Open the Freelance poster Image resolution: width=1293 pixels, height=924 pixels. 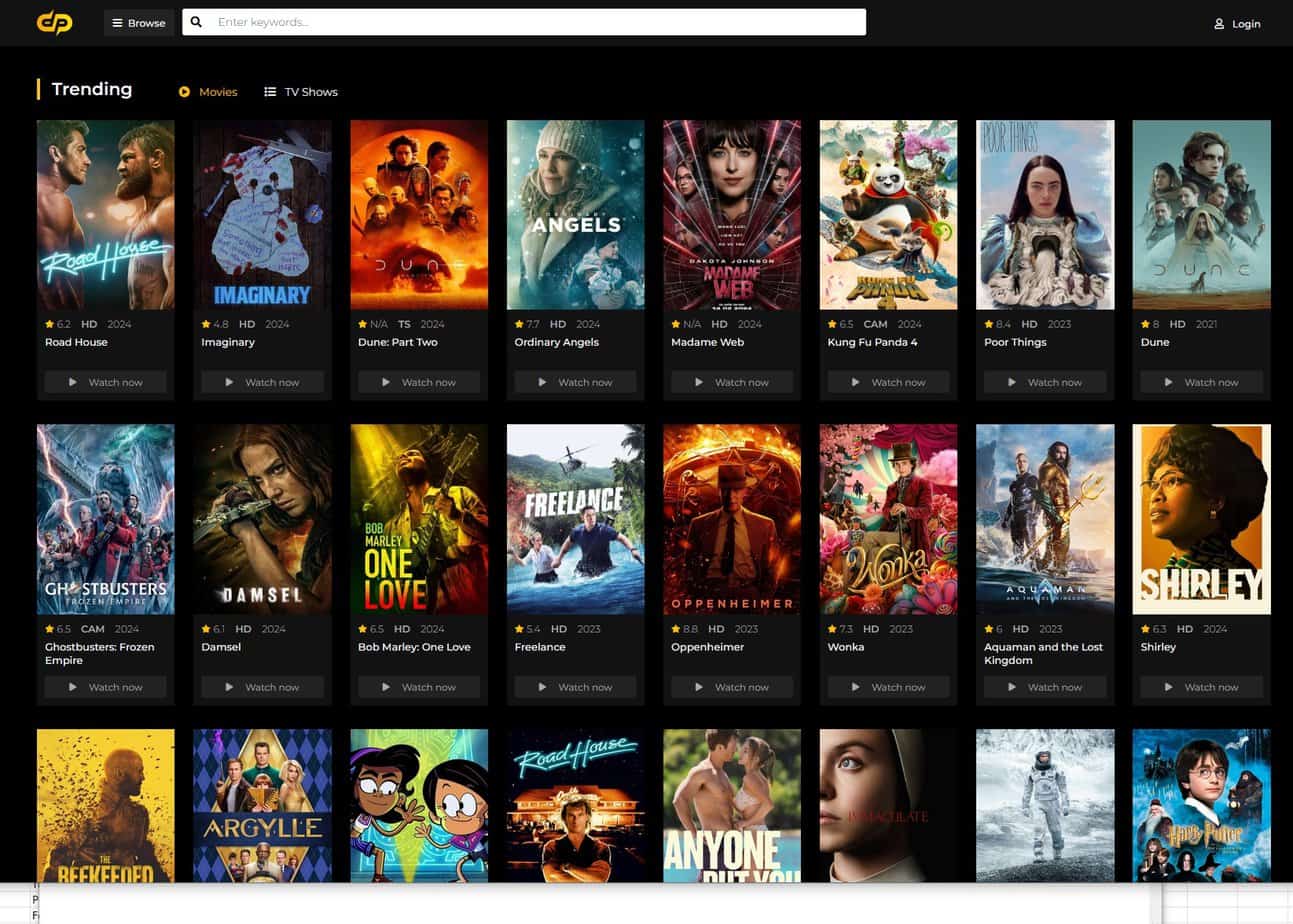point(575,519)
